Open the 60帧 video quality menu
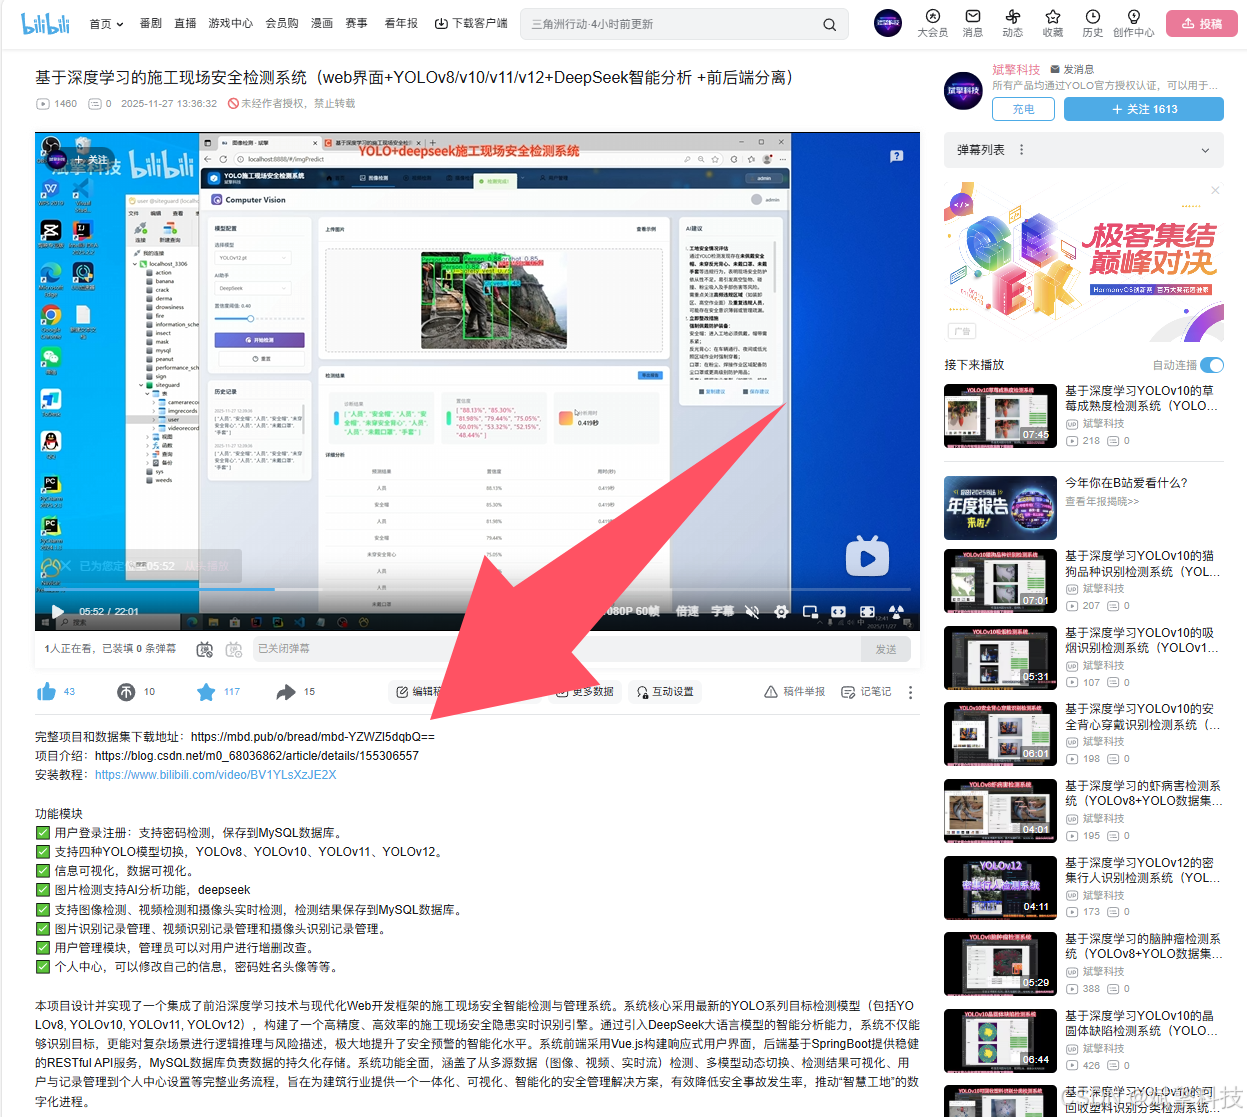The image size is (1247, 1117). click(634, 611)
